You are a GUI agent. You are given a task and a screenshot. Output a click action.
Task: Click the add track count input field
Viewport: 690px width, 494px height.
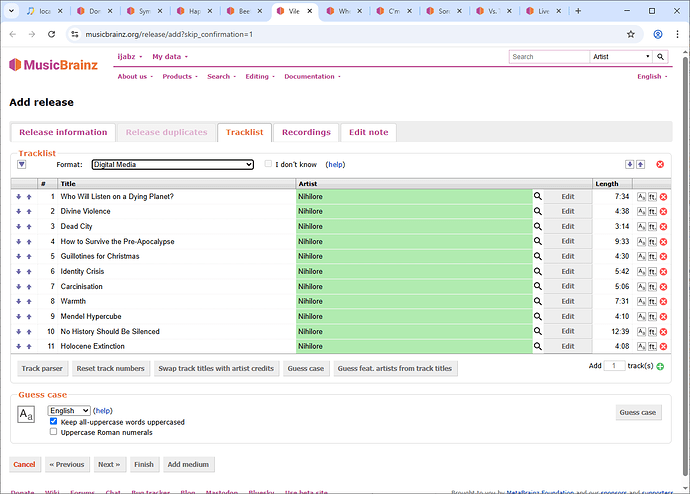(x=615, y=366)
